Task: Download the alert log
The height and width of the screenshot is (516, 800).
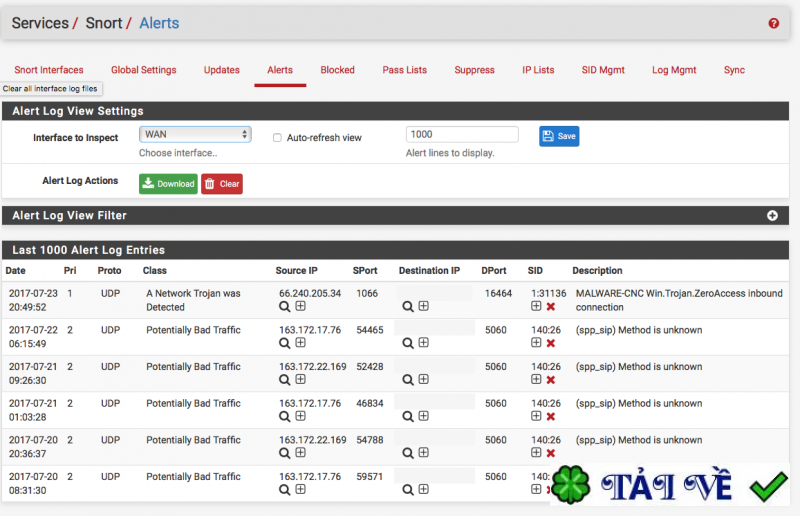Action: (x=168, y=184)
